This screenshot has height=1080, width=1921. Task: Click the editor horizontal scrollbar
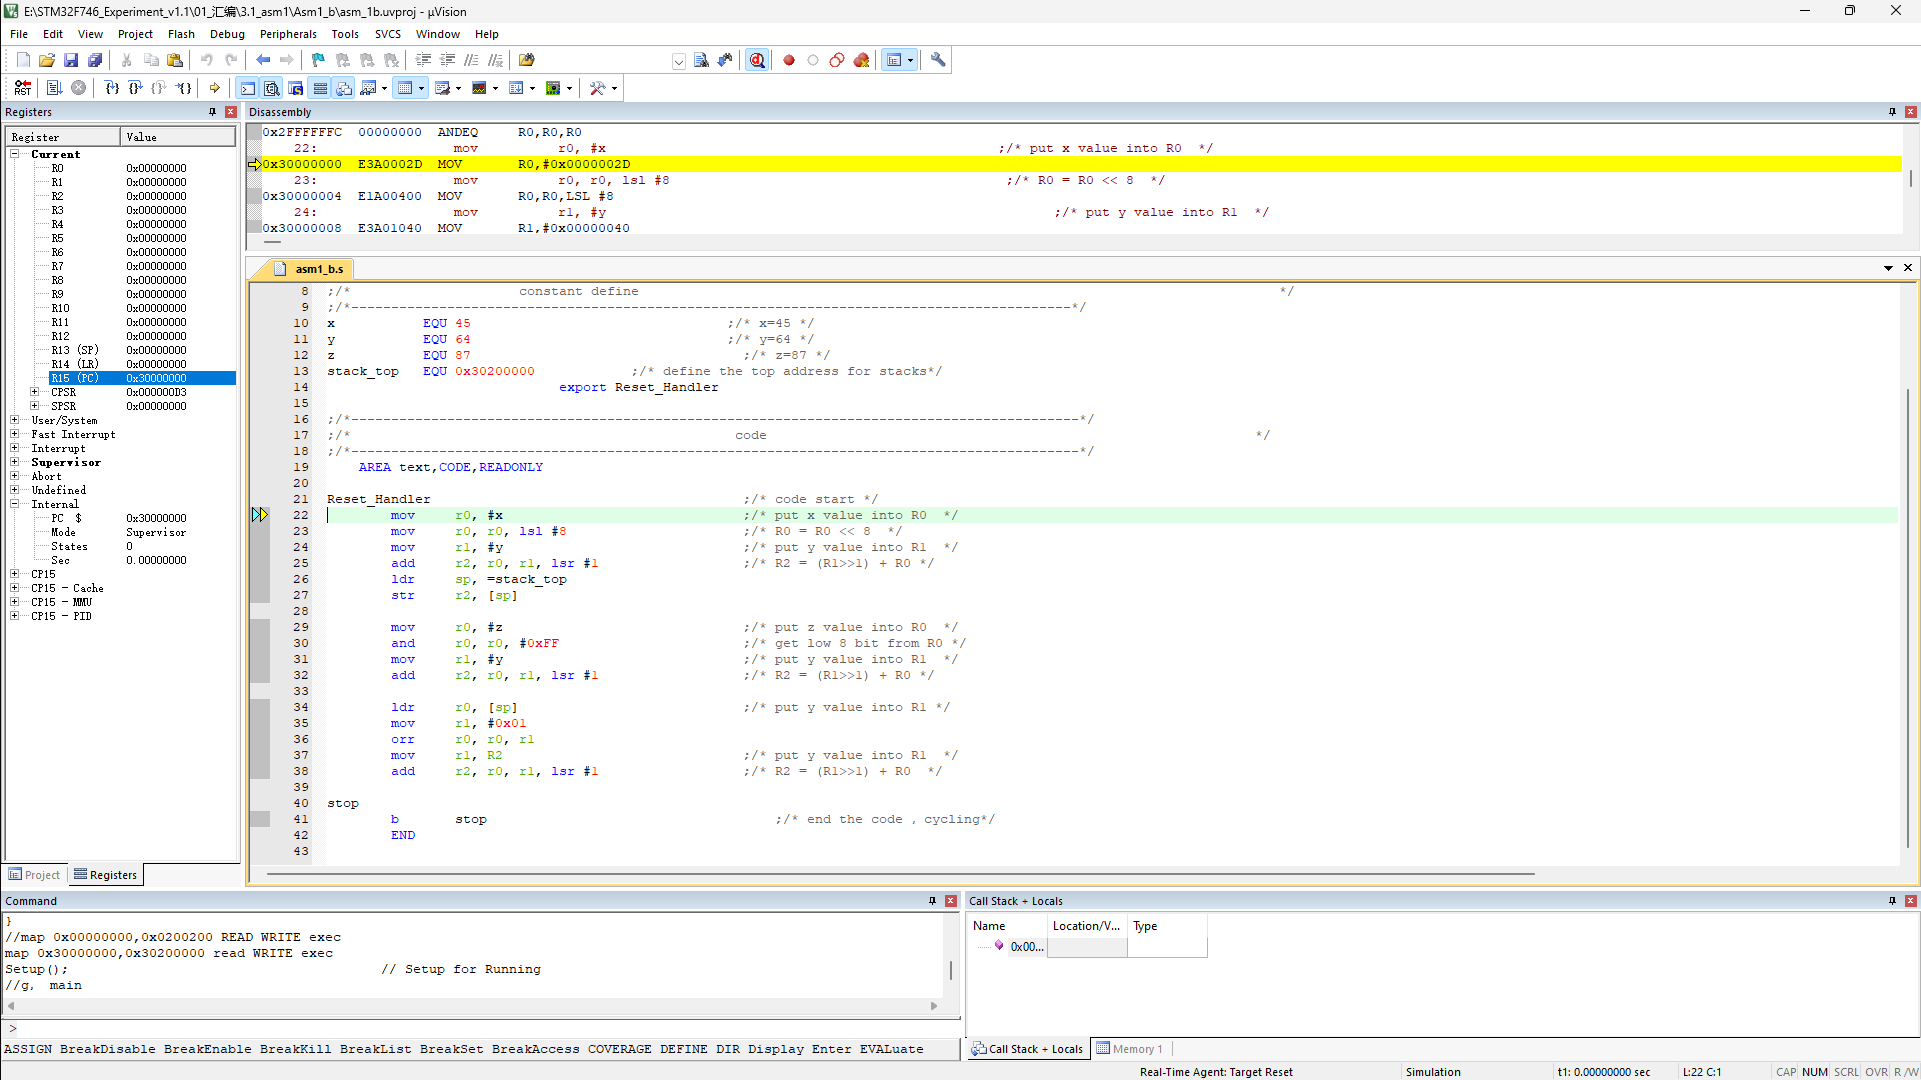(x=900, y=874)
